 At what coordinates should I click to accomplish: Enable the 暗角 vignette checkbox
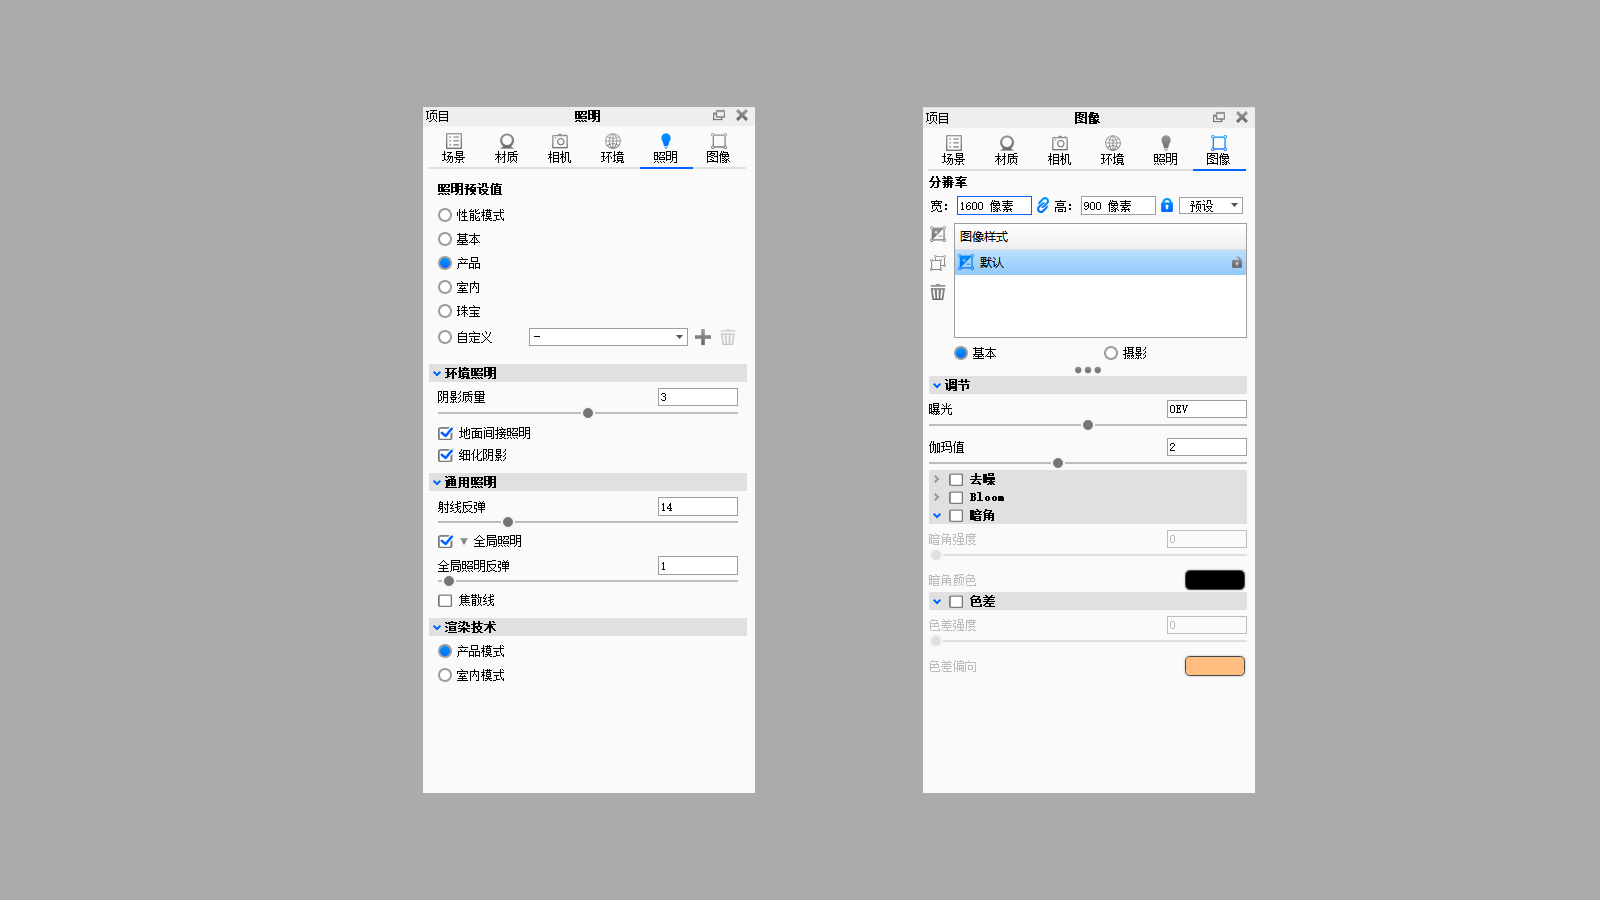click(956, 515)
